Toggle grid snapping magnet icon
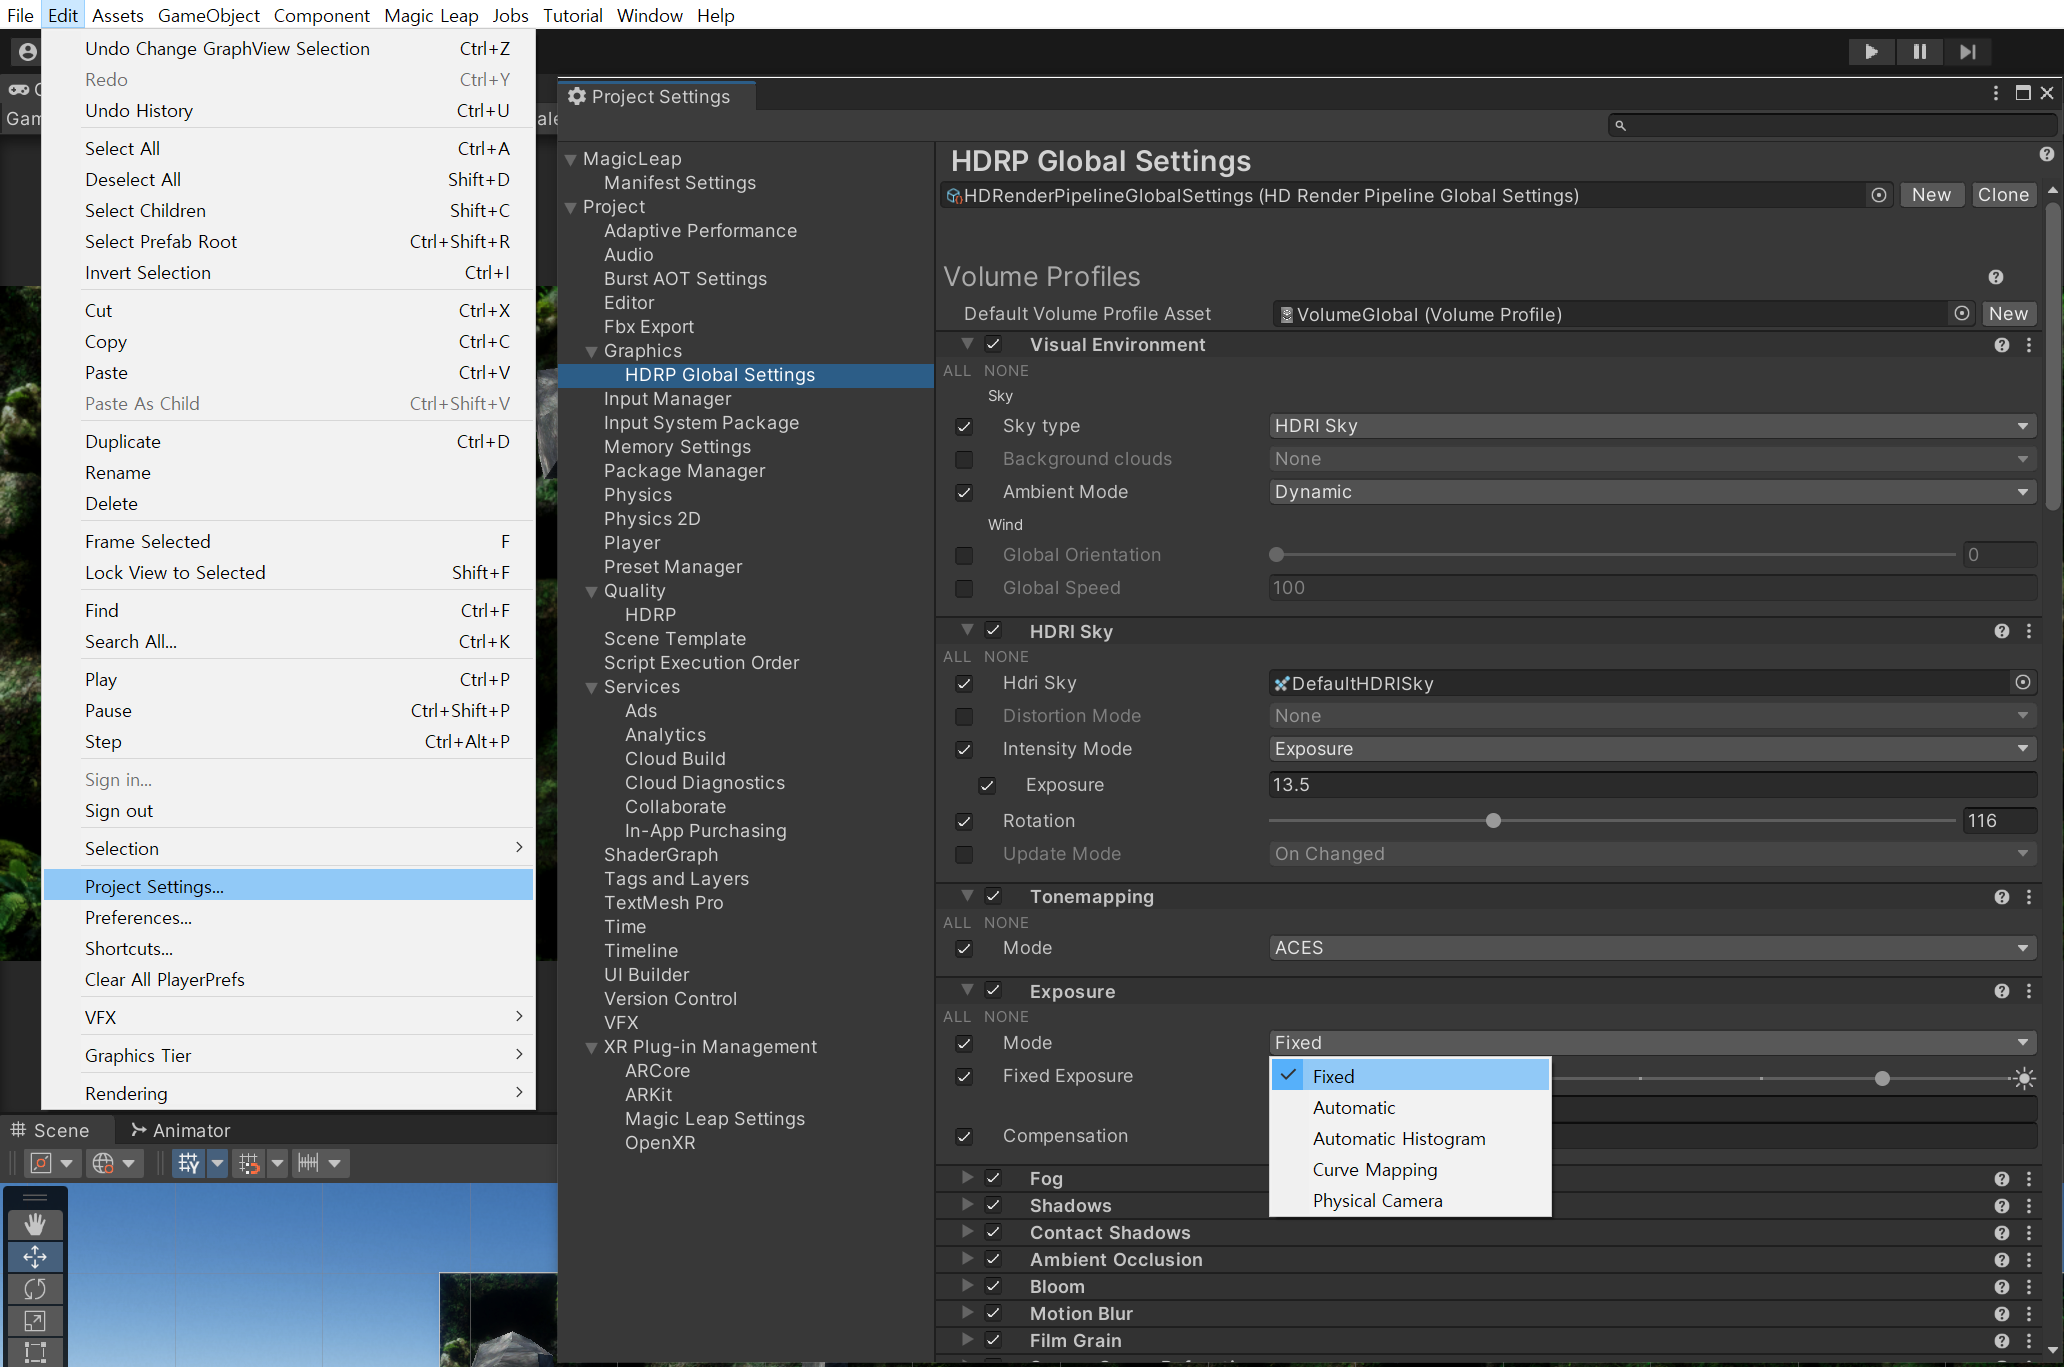This screenshot has height=1367, width=2064. 249,1163
